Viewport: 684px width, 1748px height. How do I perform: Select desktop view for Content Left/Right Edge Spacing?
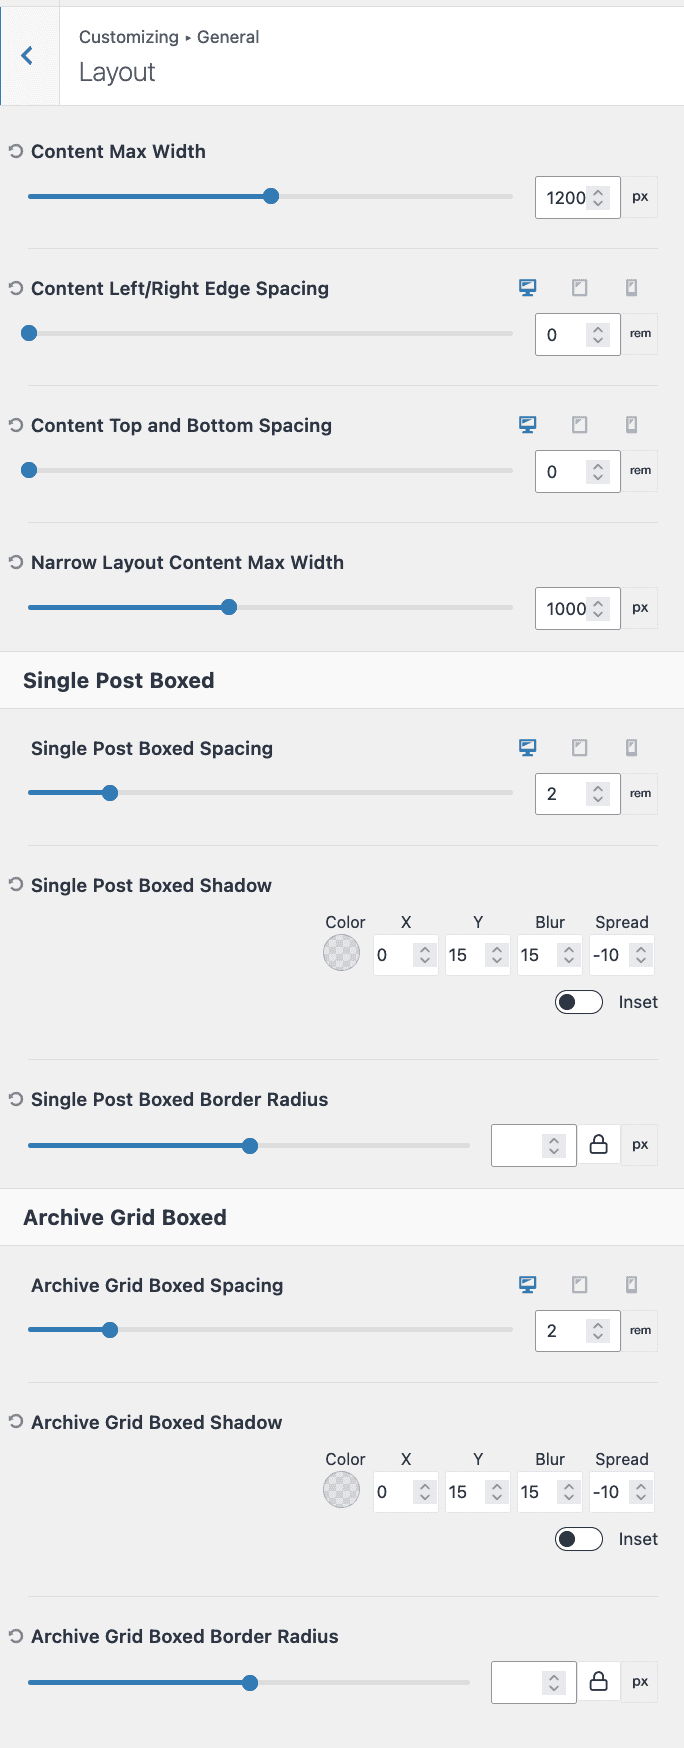[527, 287]
